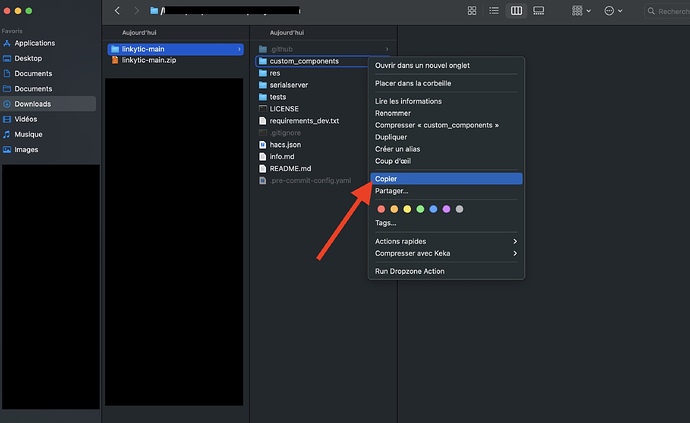This screenshot has height=423, width=690.
Task: Select Downloads in the sidebar
Action: click(48, 103)
